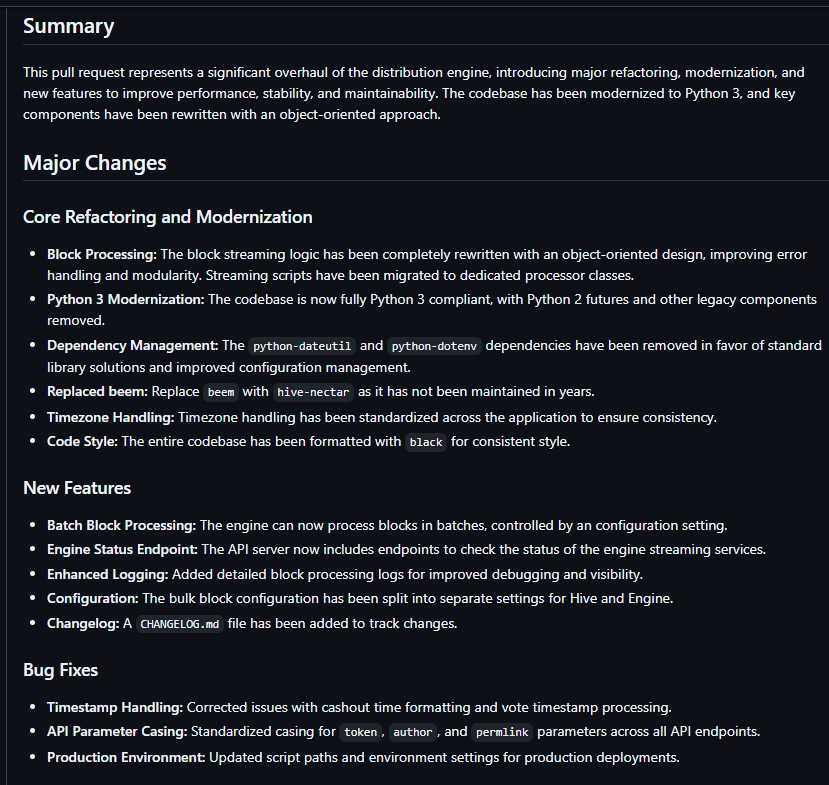Click the token parameter code label
The image size is (829, 785).
(360, 732)
